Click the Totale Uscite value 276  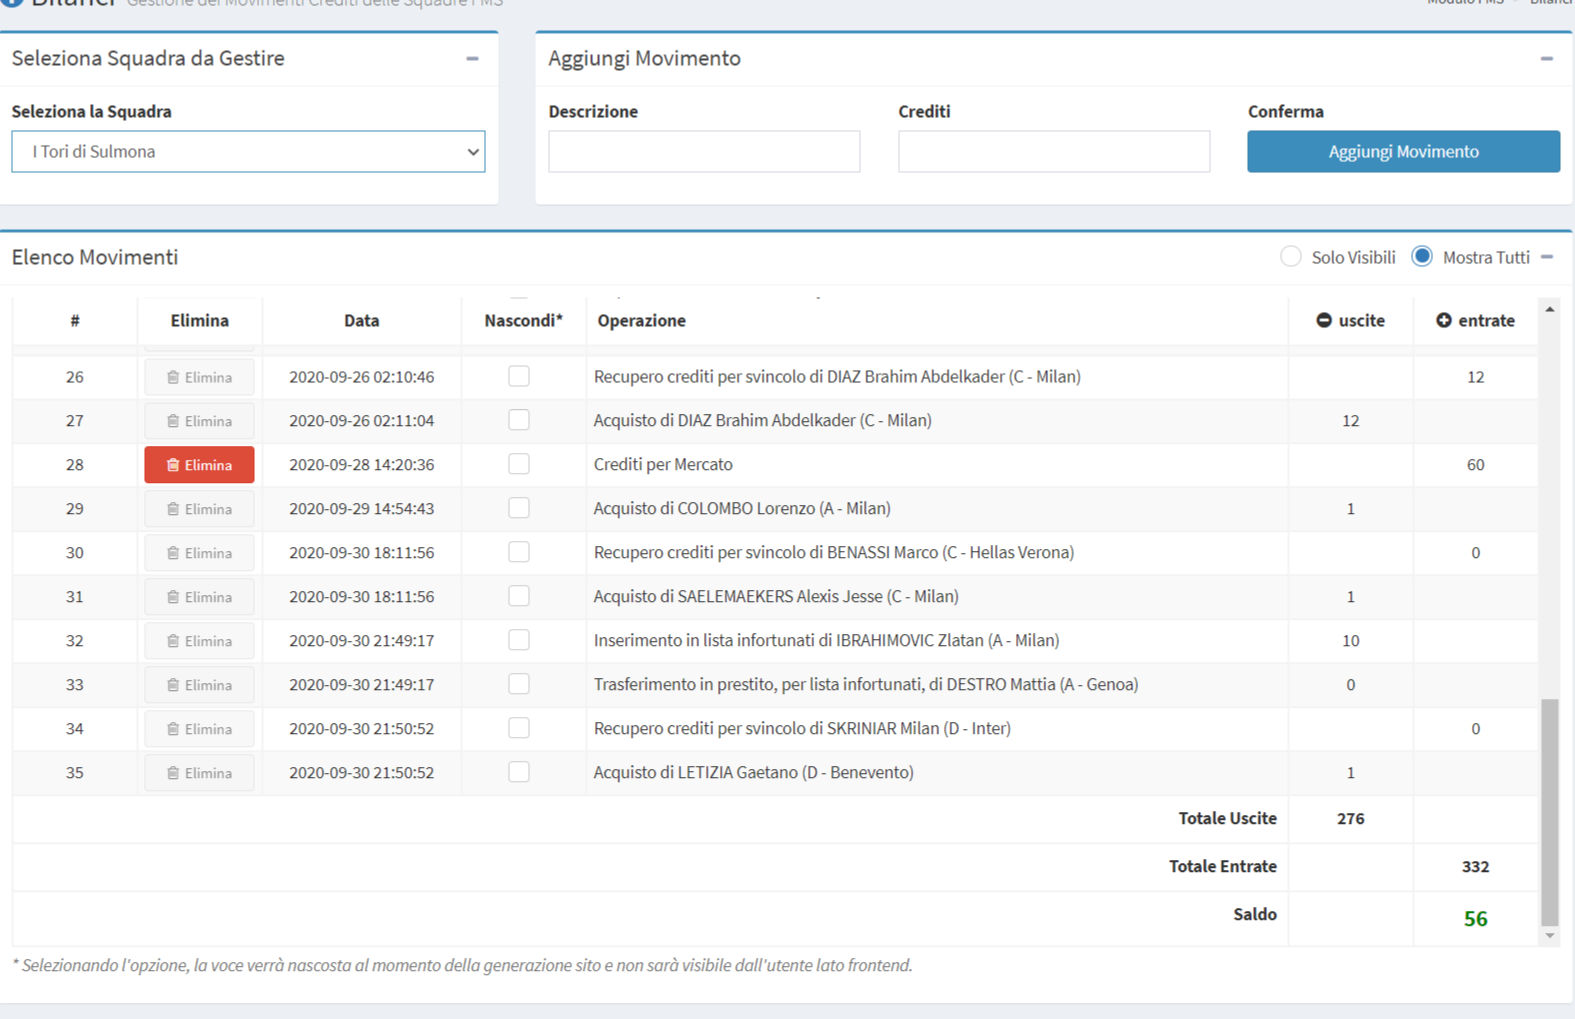point(1350,819)
